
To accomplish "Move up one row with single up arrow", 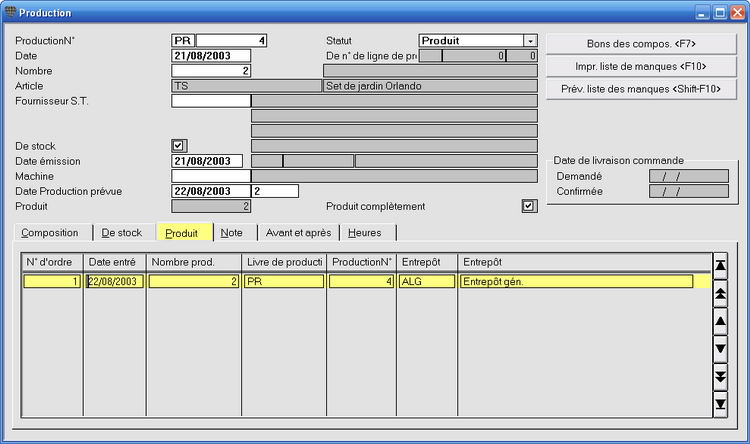I will (720, 321).
